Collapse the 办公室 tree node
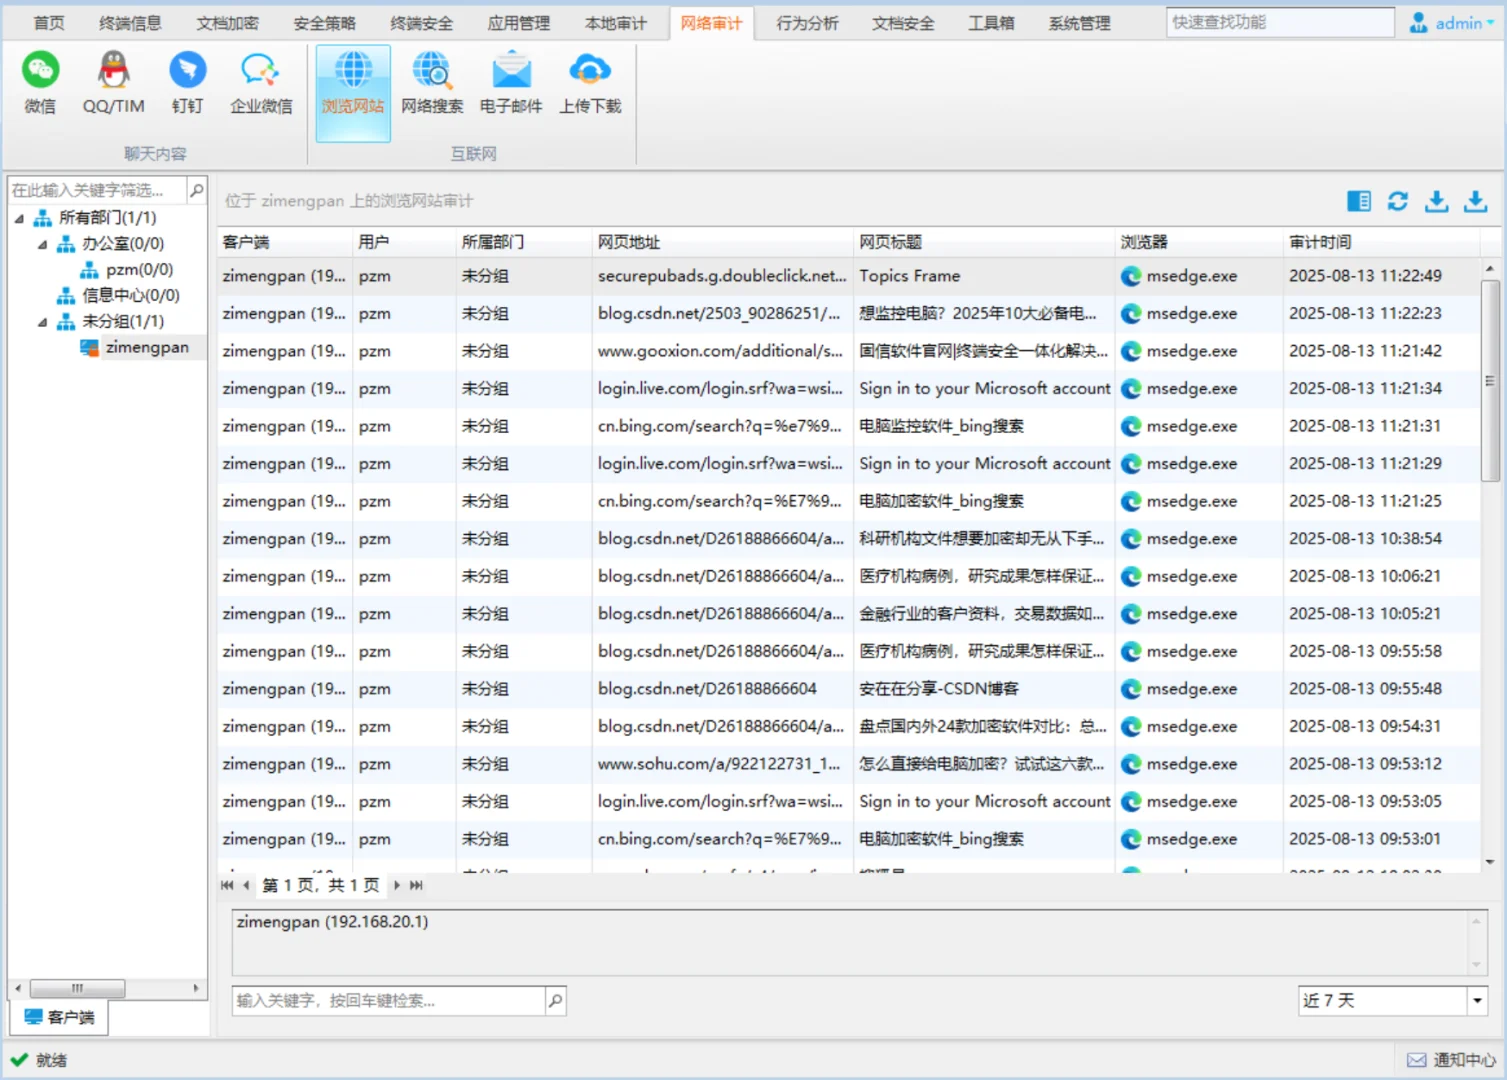 tap(42, 244)
